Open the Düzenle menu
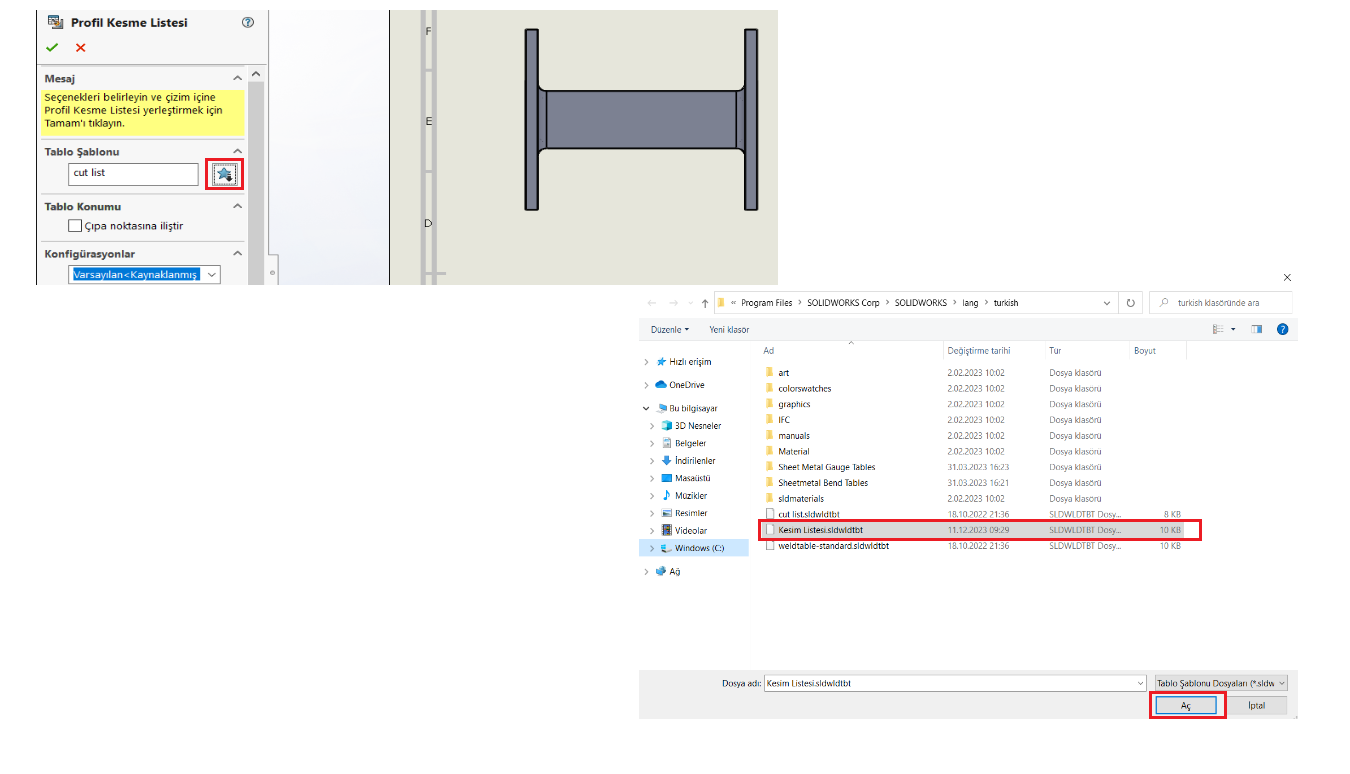The height and width of the screenshot is (774, 1350). coord(669,329)
